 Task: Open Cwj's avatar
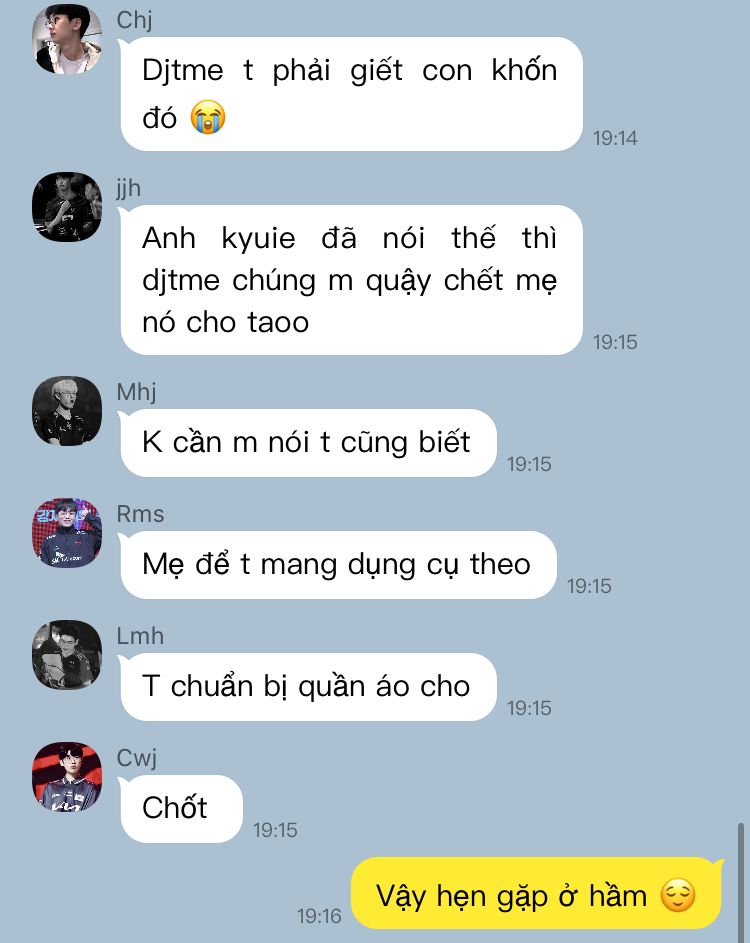tap(67, 777)
